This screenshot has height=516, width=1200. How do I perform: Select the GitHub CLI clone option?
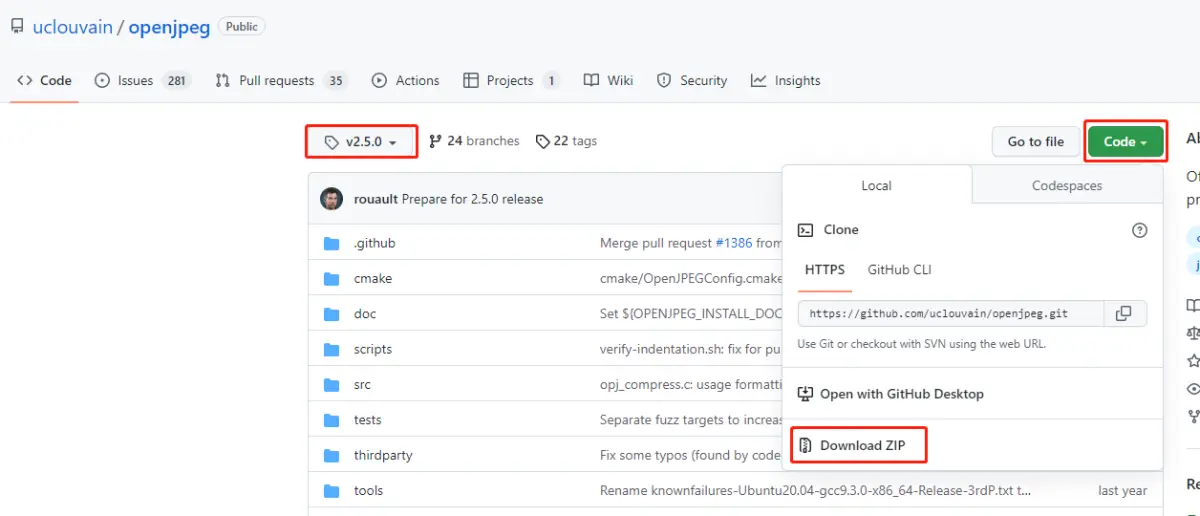pos(899,270)
